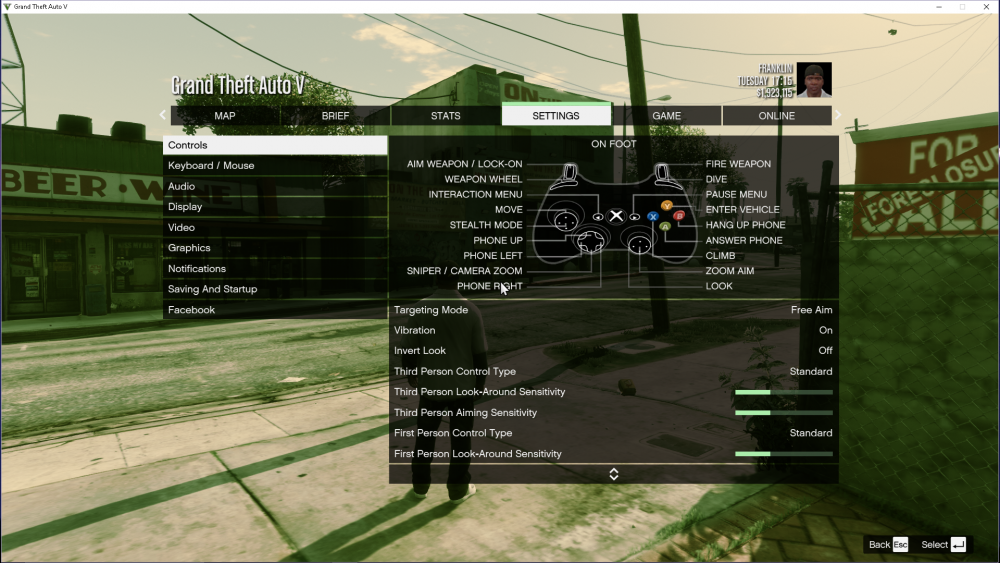Open Facebook settings category
This screenshot has height=563, width=1000.
tap(275, 309)
